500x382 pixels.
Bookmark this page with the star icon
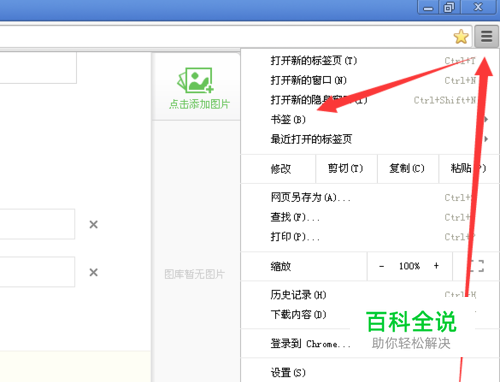coord(461,37)
